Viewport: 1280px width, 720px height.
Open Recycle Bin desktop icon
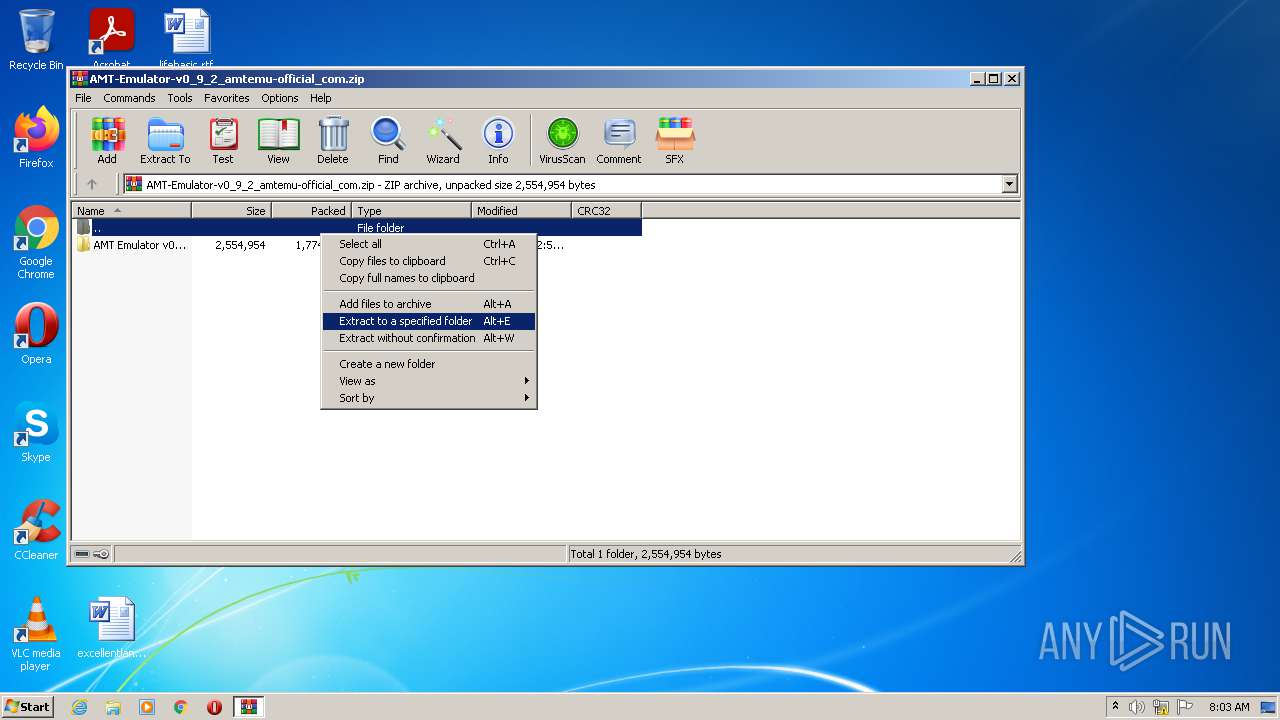click(x=36, y=40)
